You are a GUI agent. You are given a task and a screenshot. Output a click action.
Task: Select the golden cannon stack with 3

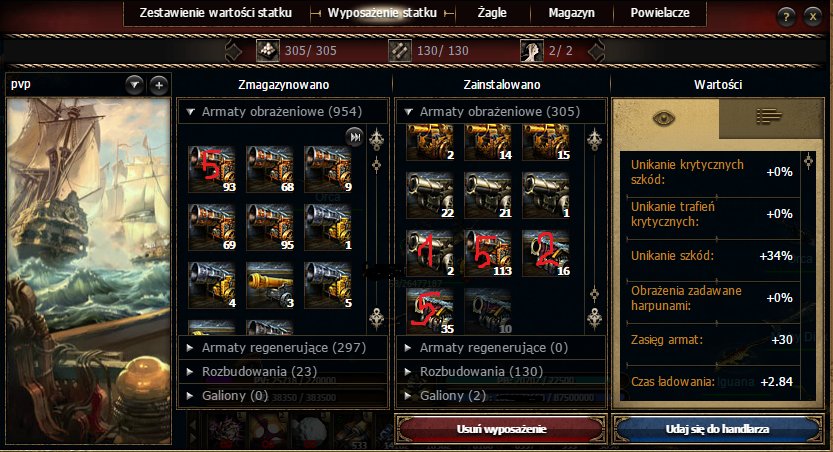(x=270, y=285)
